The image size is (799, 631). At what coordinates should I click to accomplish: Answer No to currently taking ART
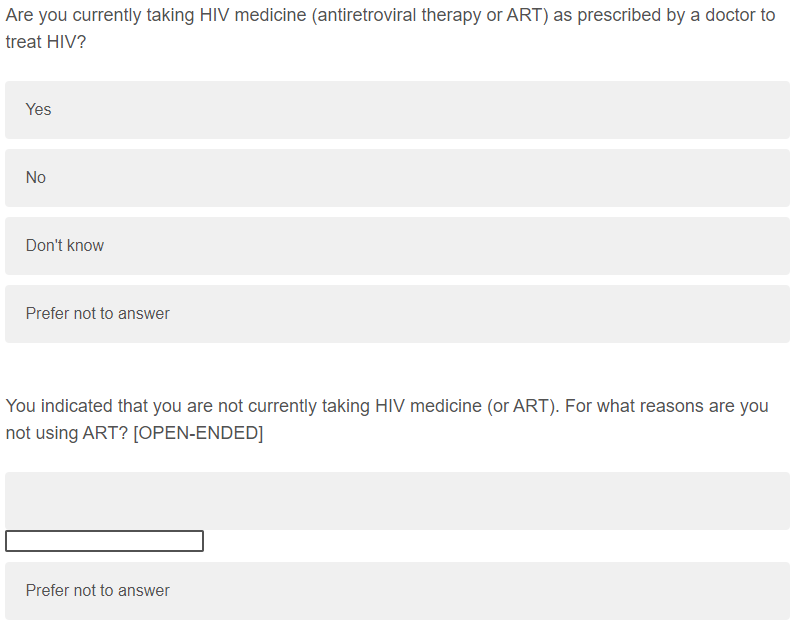click(397, 178)
